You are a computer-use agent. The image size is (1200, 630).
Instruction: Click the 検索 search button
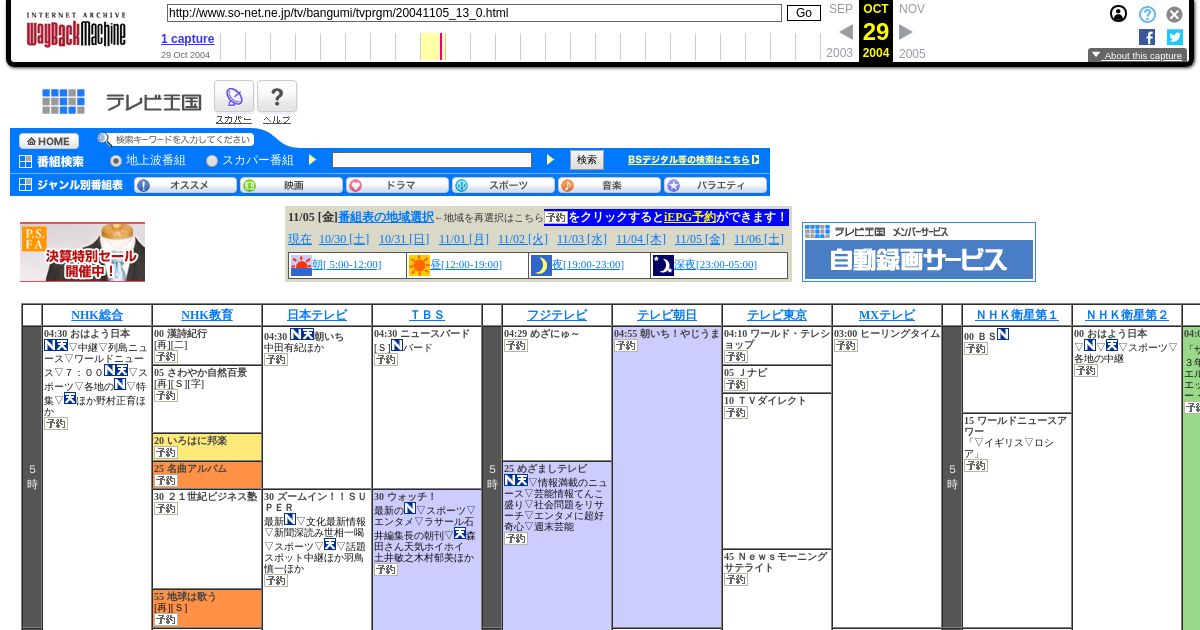(x=587, y=160)
